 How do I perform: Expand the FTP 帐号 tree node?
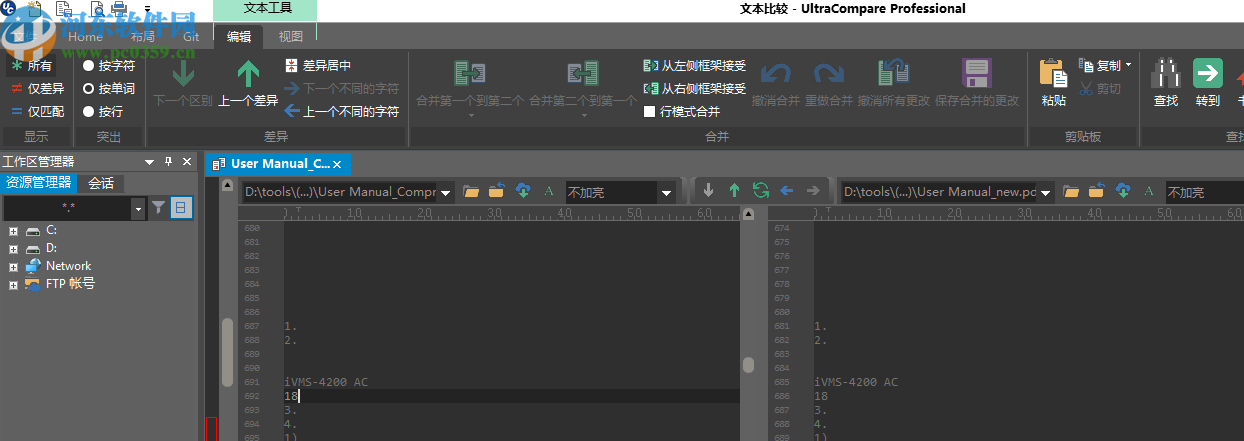pyautogui.click(x=14, y=284)
